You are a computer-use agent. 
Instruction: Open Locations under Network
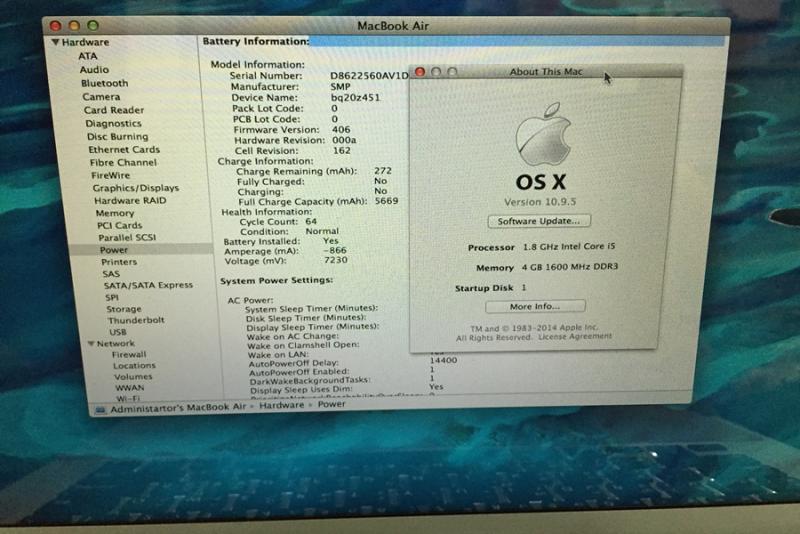click(135, 366)
